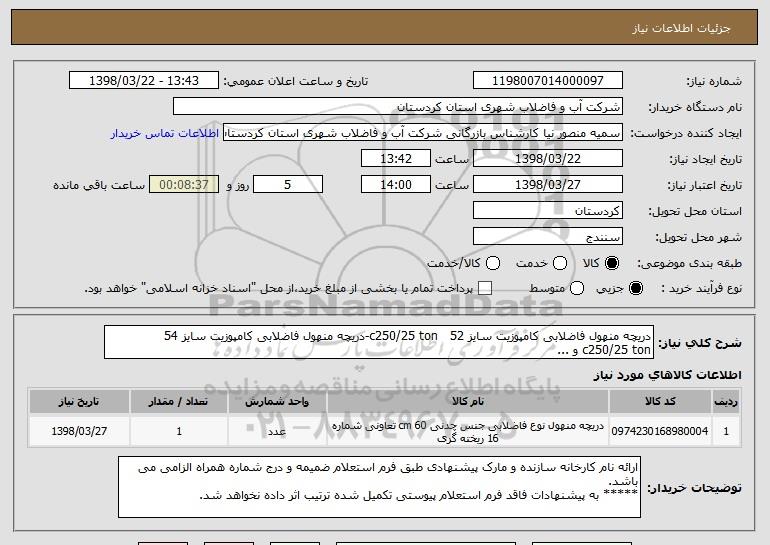Viewport: 770px width, 545px height.
Task: Click the نام دستگاه خریدار field
Action: (398, 107)
